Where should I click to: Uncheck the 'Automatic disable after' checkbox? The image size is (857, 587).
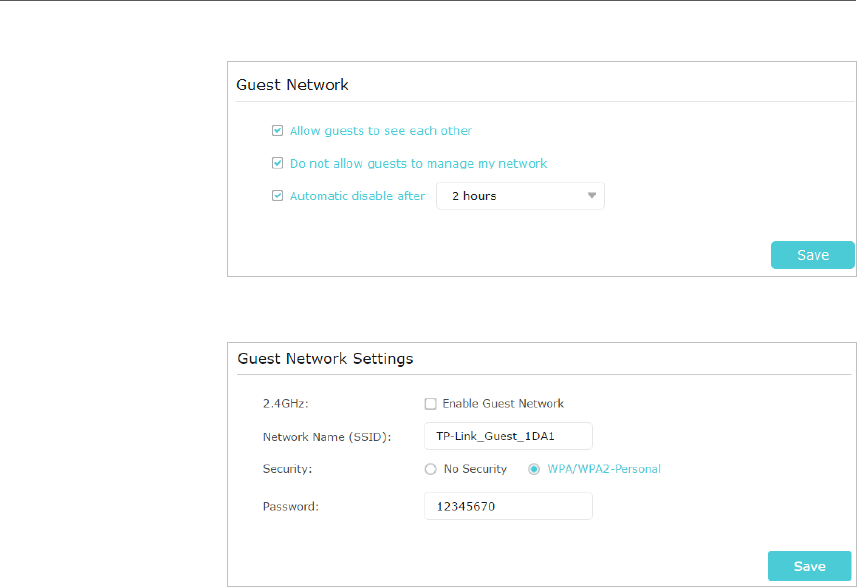(x=278, y=196)
